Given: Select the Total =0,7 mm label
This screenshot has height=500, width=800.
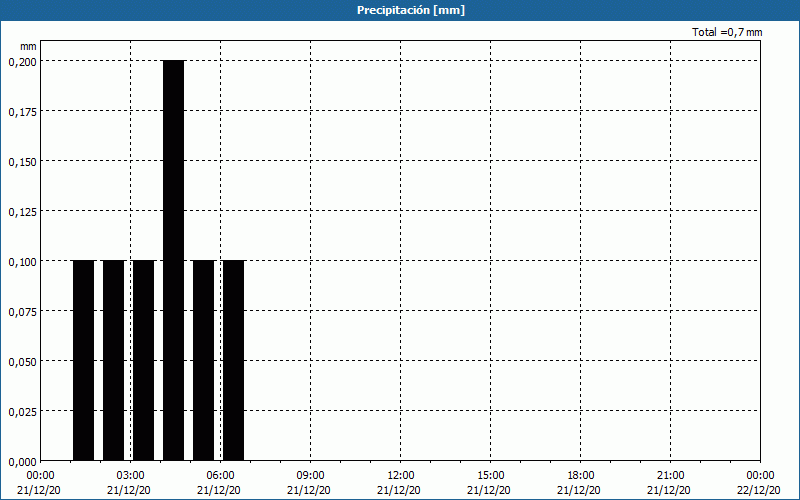Looking at the screenshot, I should click(x=727, y=32).
